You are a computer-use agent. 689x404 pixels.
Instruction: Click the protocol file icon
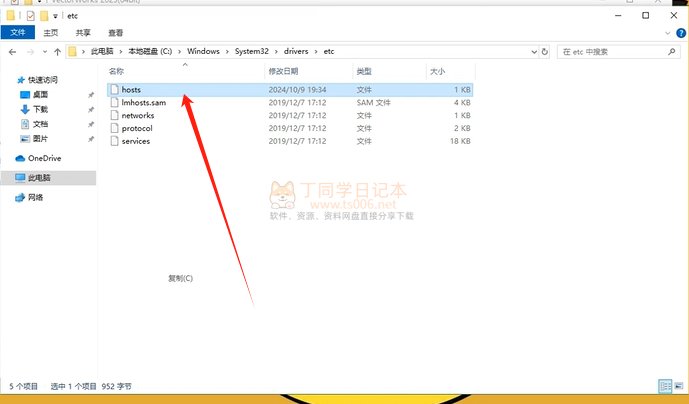pos(114,128)
